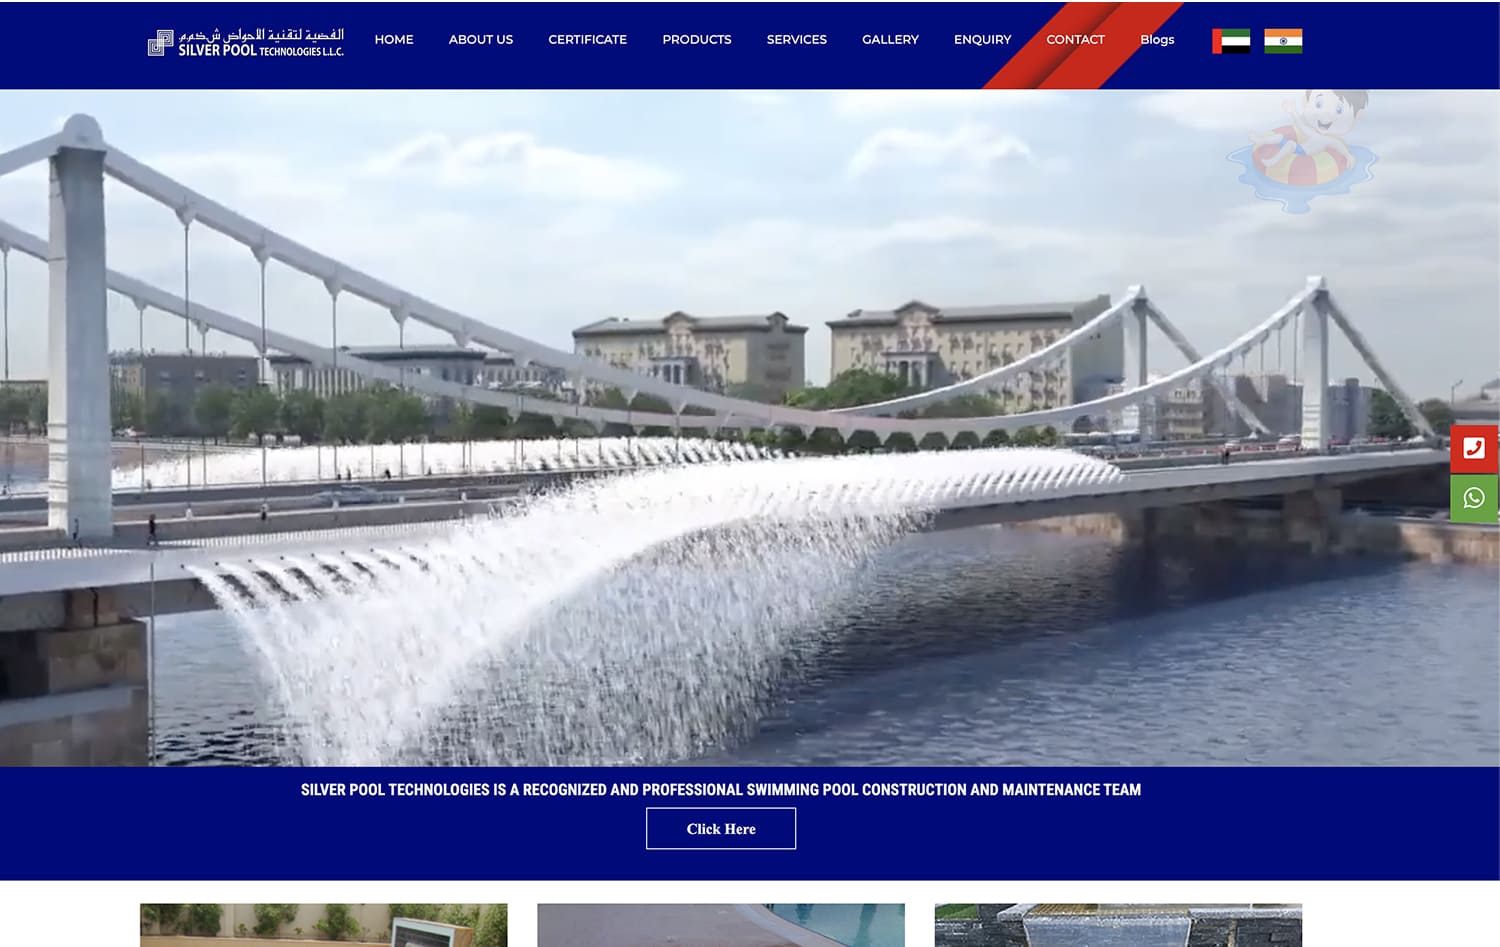Screen dimensions: 1500x947
Task: Select the UAE flag icon
Action: pos(1231,41)
